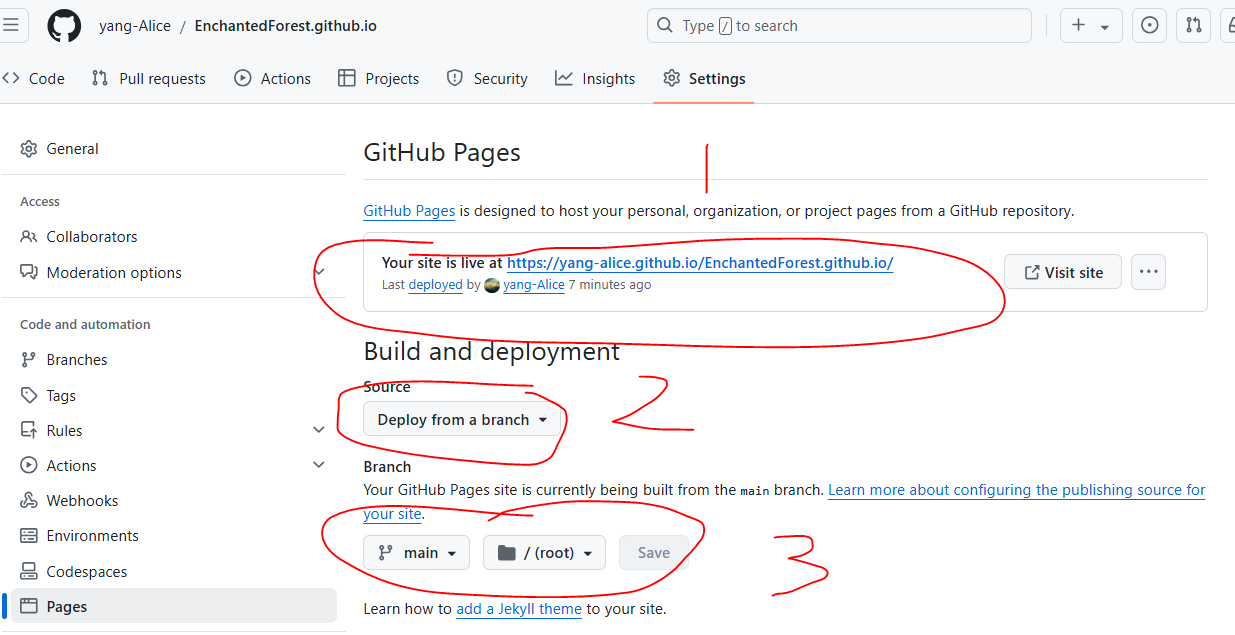Click the Collaborators people icon
Viewport: 1235px width, 635px height.
28,237
